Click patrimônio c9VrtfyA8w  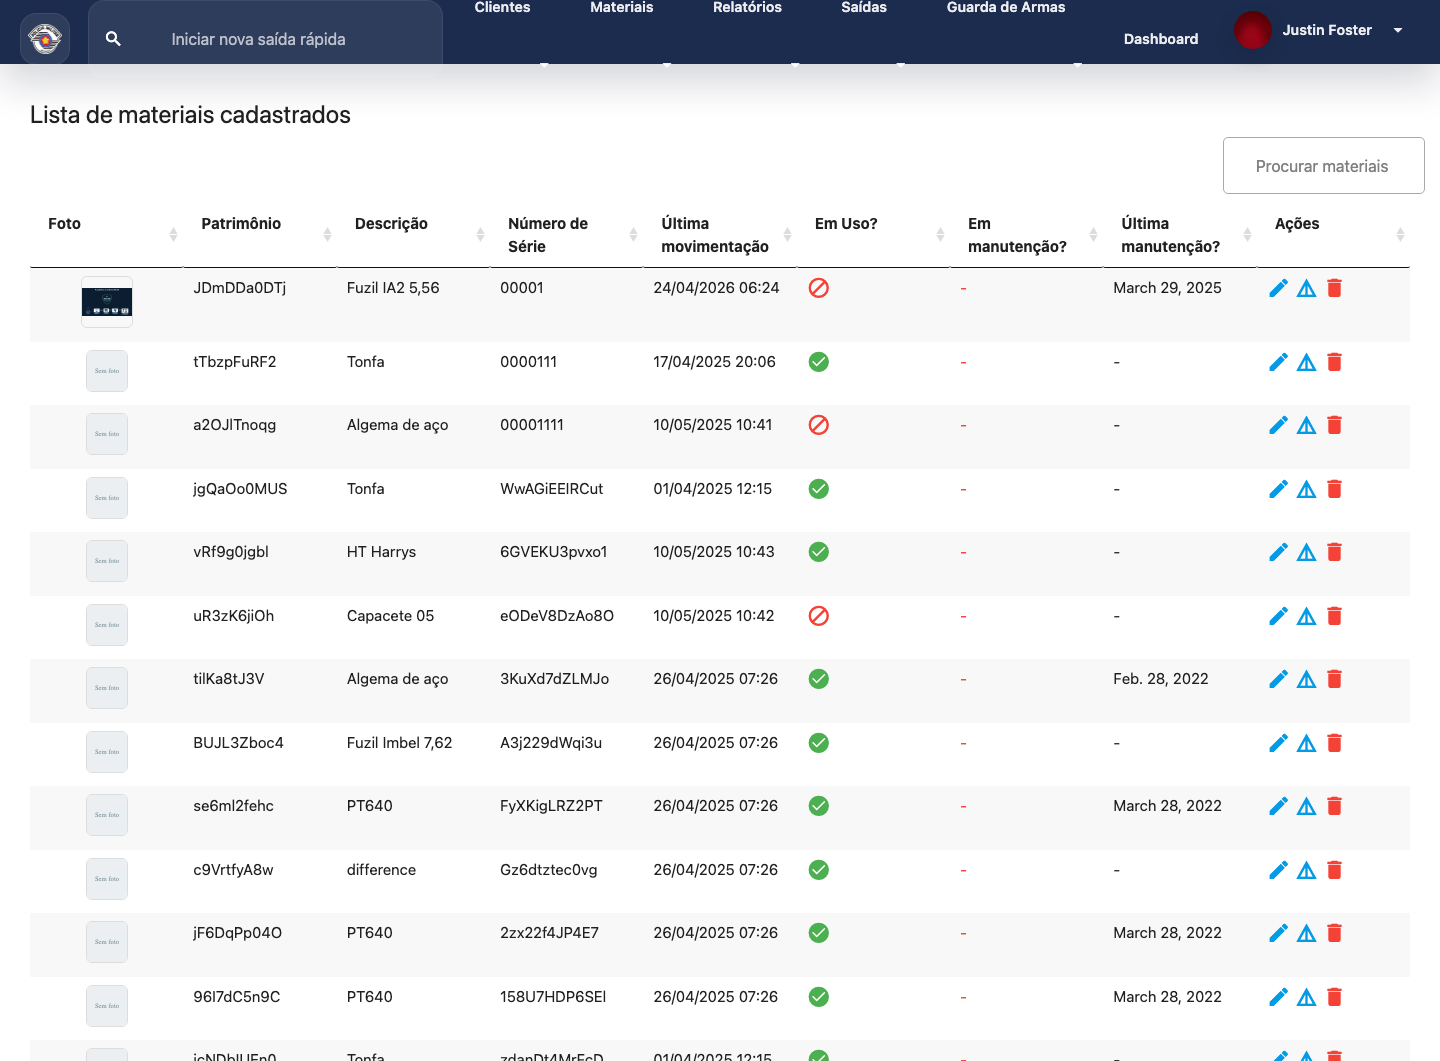tap(233, 870)
